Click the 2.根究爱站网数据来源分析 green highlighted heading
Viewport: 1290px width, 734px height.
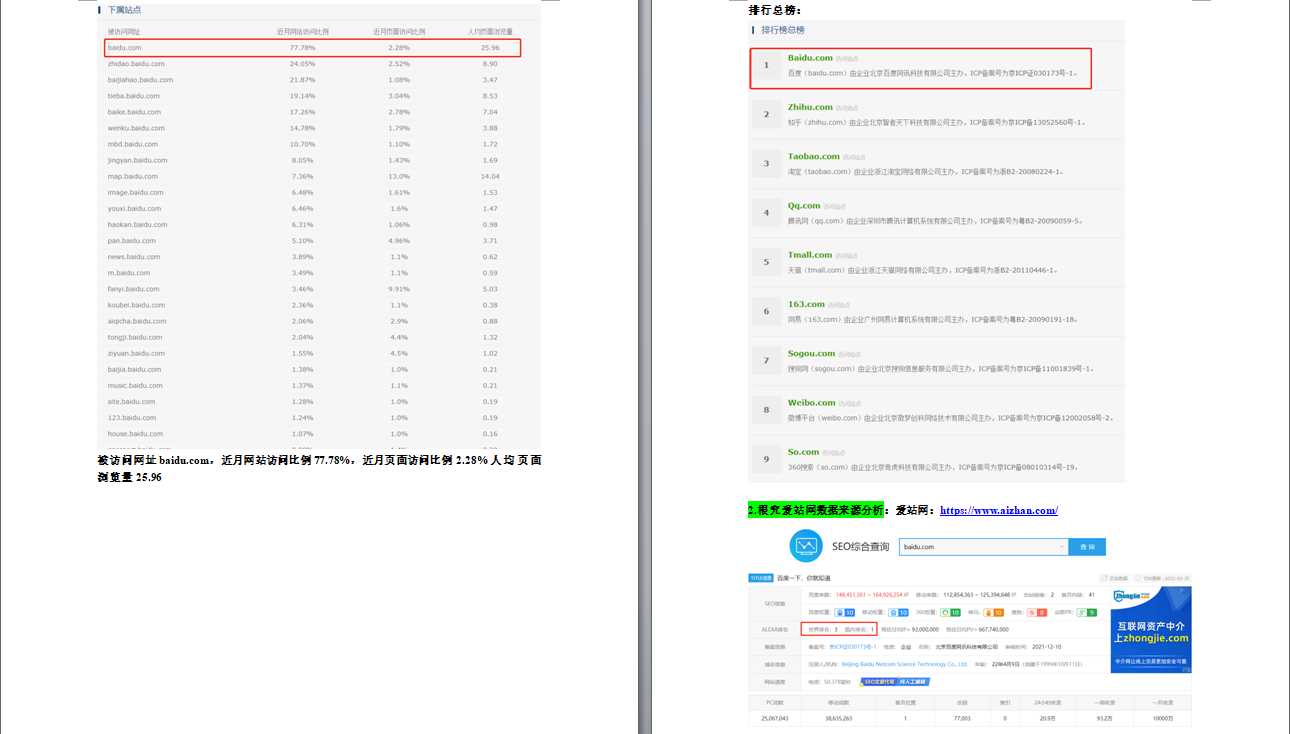click(816, 510)
